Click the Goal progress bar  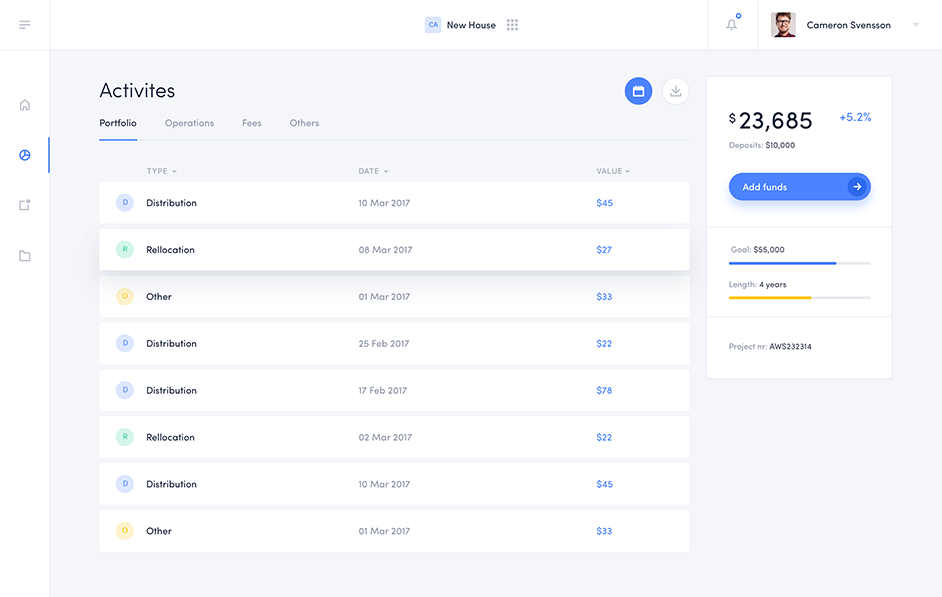tap(799, 263)
